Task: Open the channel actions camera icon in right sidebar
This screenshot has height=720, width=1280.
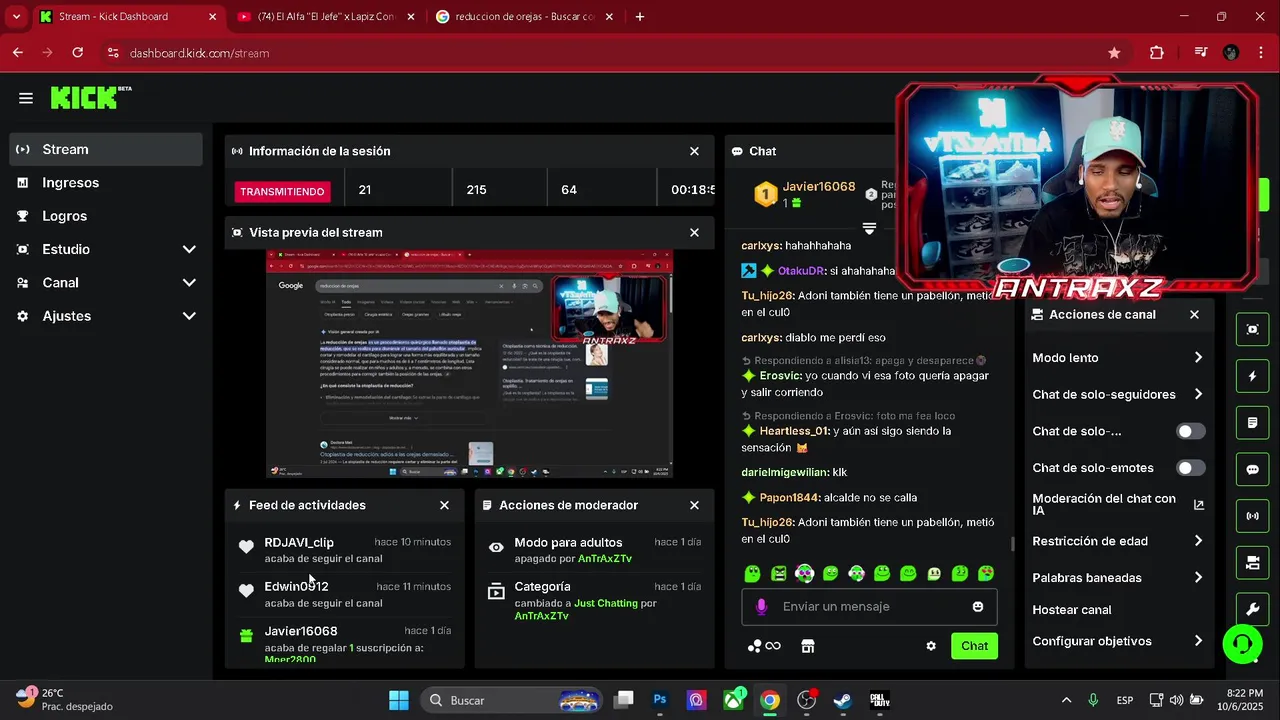Action: (1252, 563)
